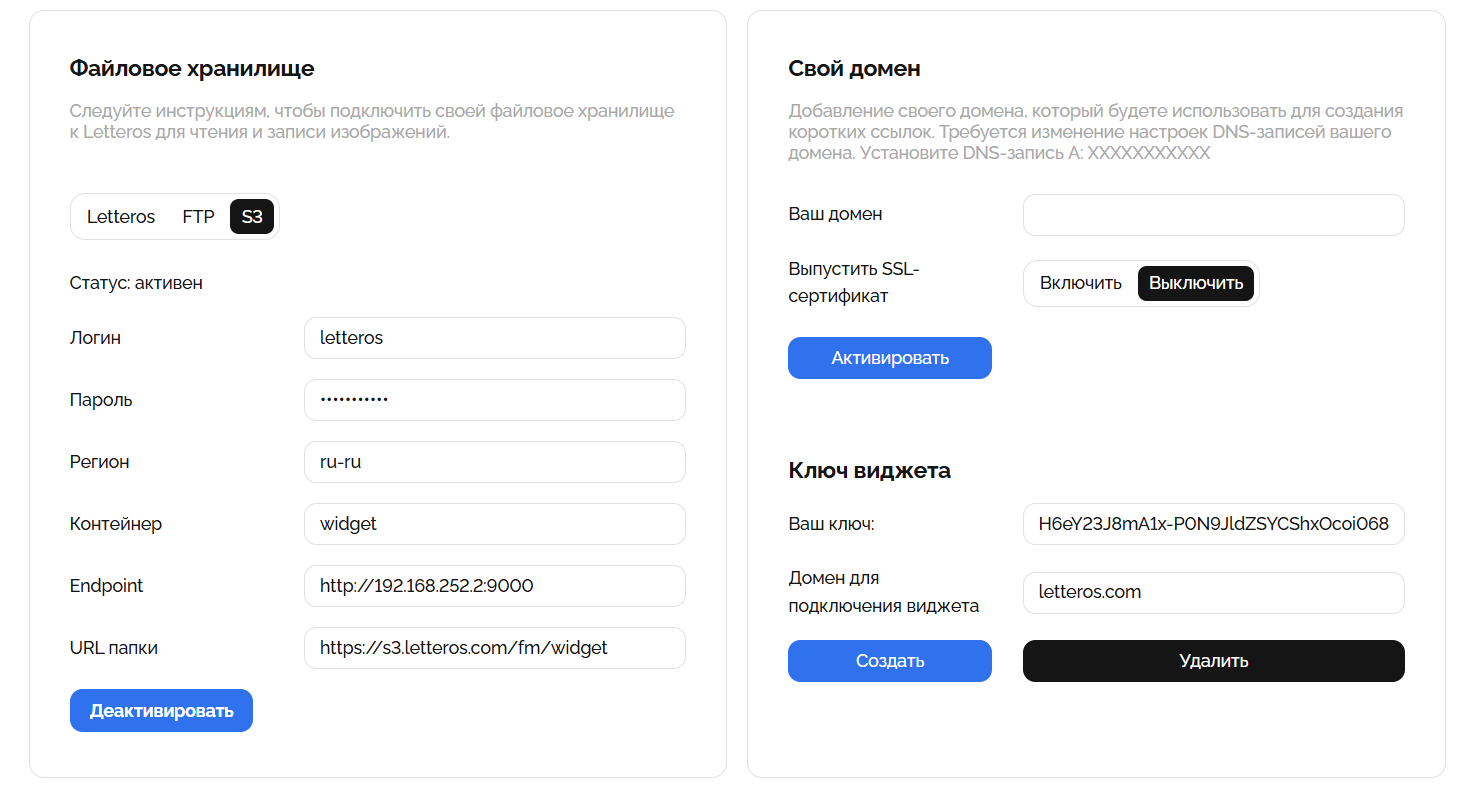The image size is (1459, 790).
Task: Click the Статус: активен text
Action: pos(136,283)
